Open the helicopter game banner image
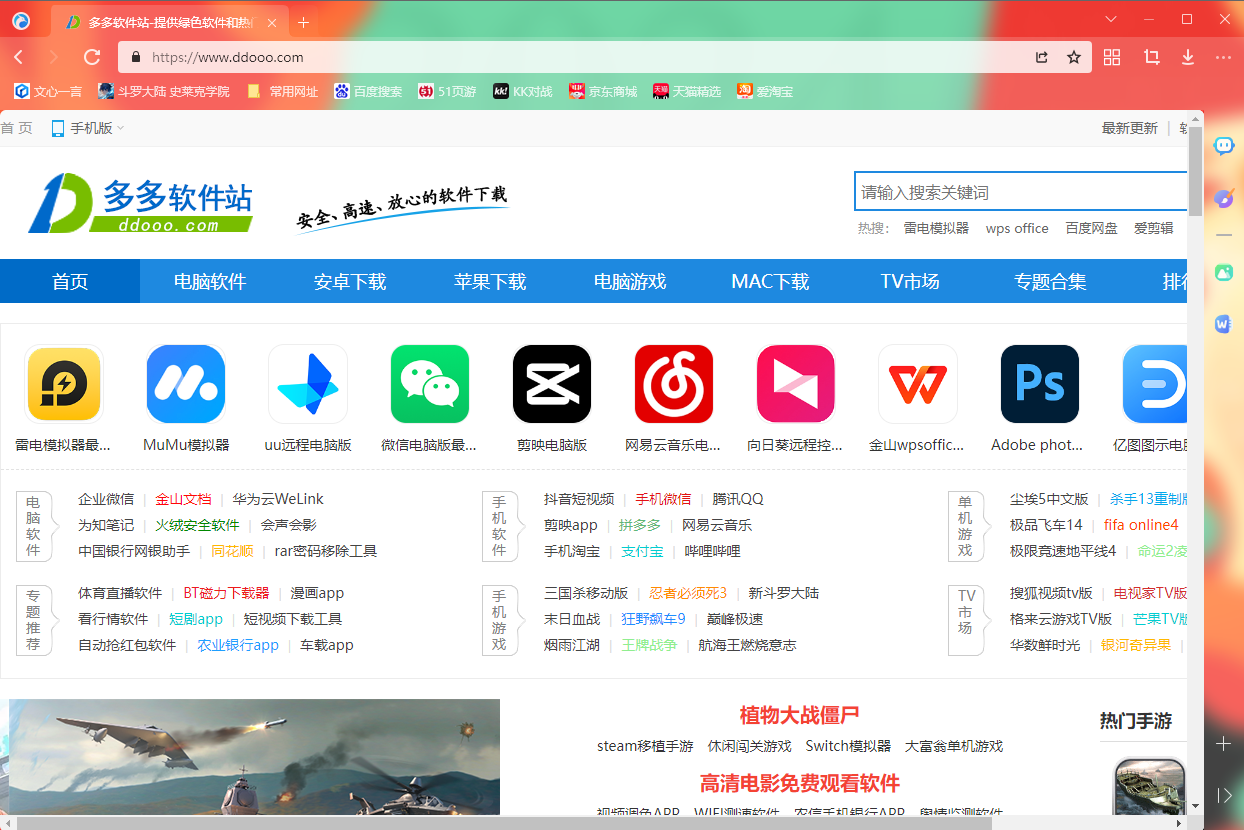This screenshot has height=830, width=1244. 254,757
